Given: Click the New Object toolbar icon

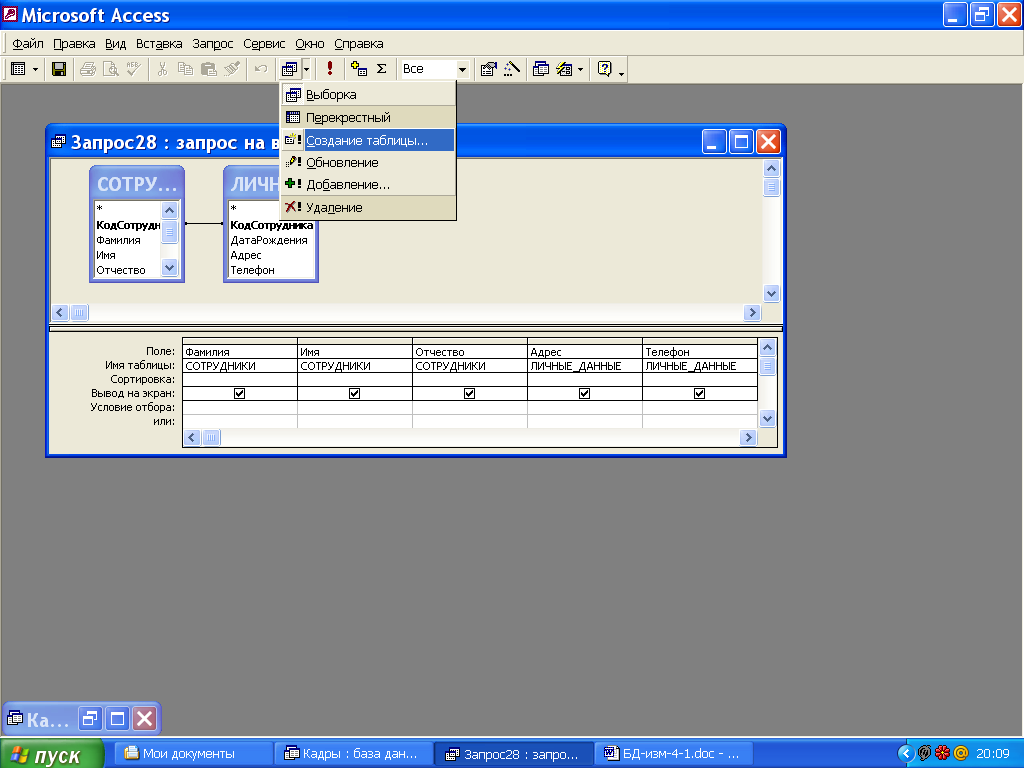Looking at the screenshot, I should (564, 69).
